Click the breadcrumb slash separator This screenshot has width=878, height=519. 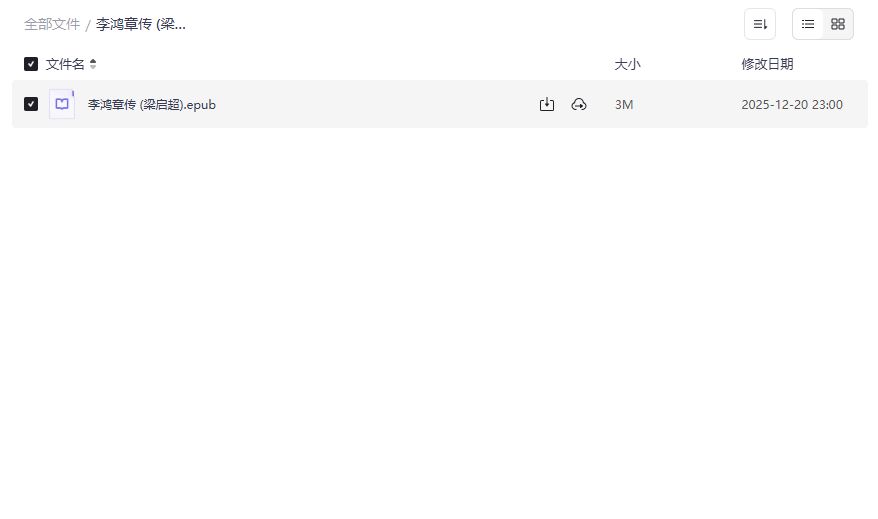pyautogui.click(x=88, y=25)
